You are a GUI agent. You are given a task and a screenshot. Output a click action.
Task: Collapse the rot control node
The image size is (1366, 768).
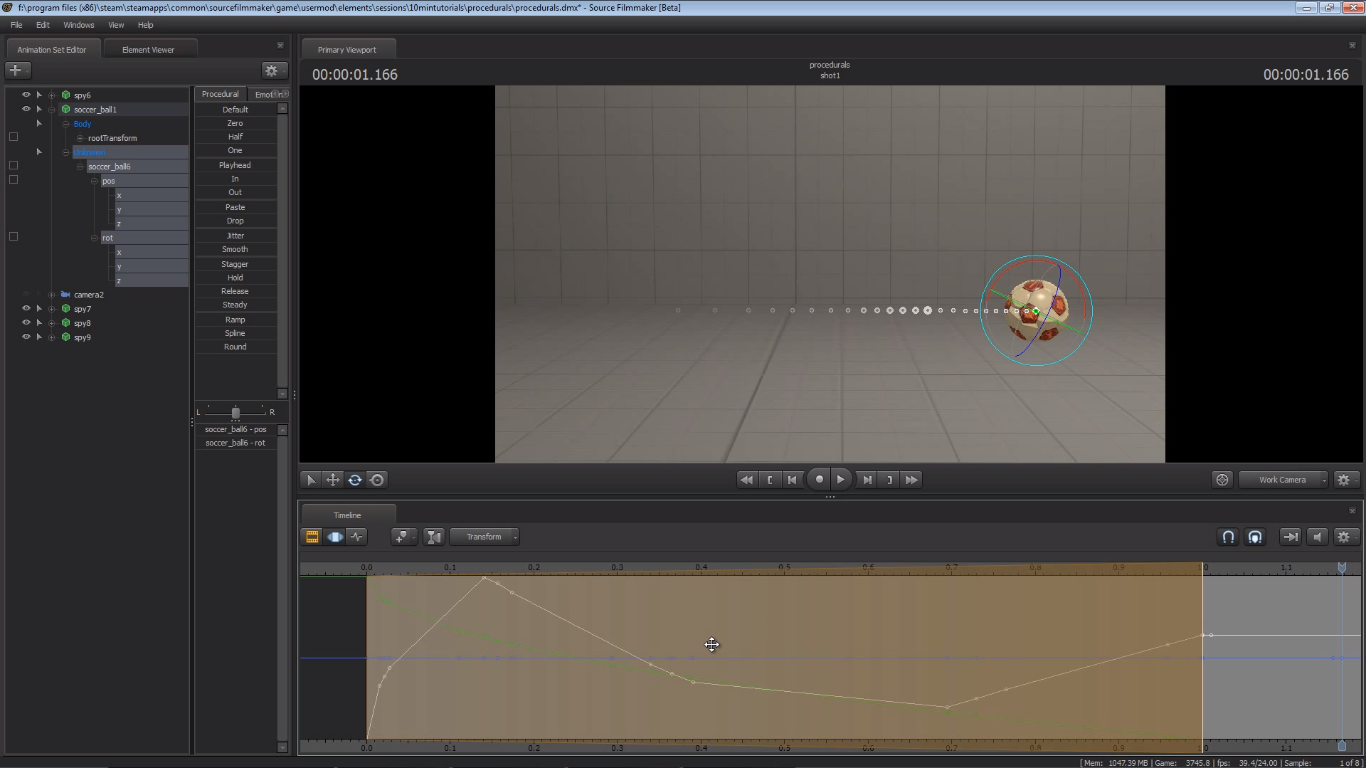pos(94,238)
